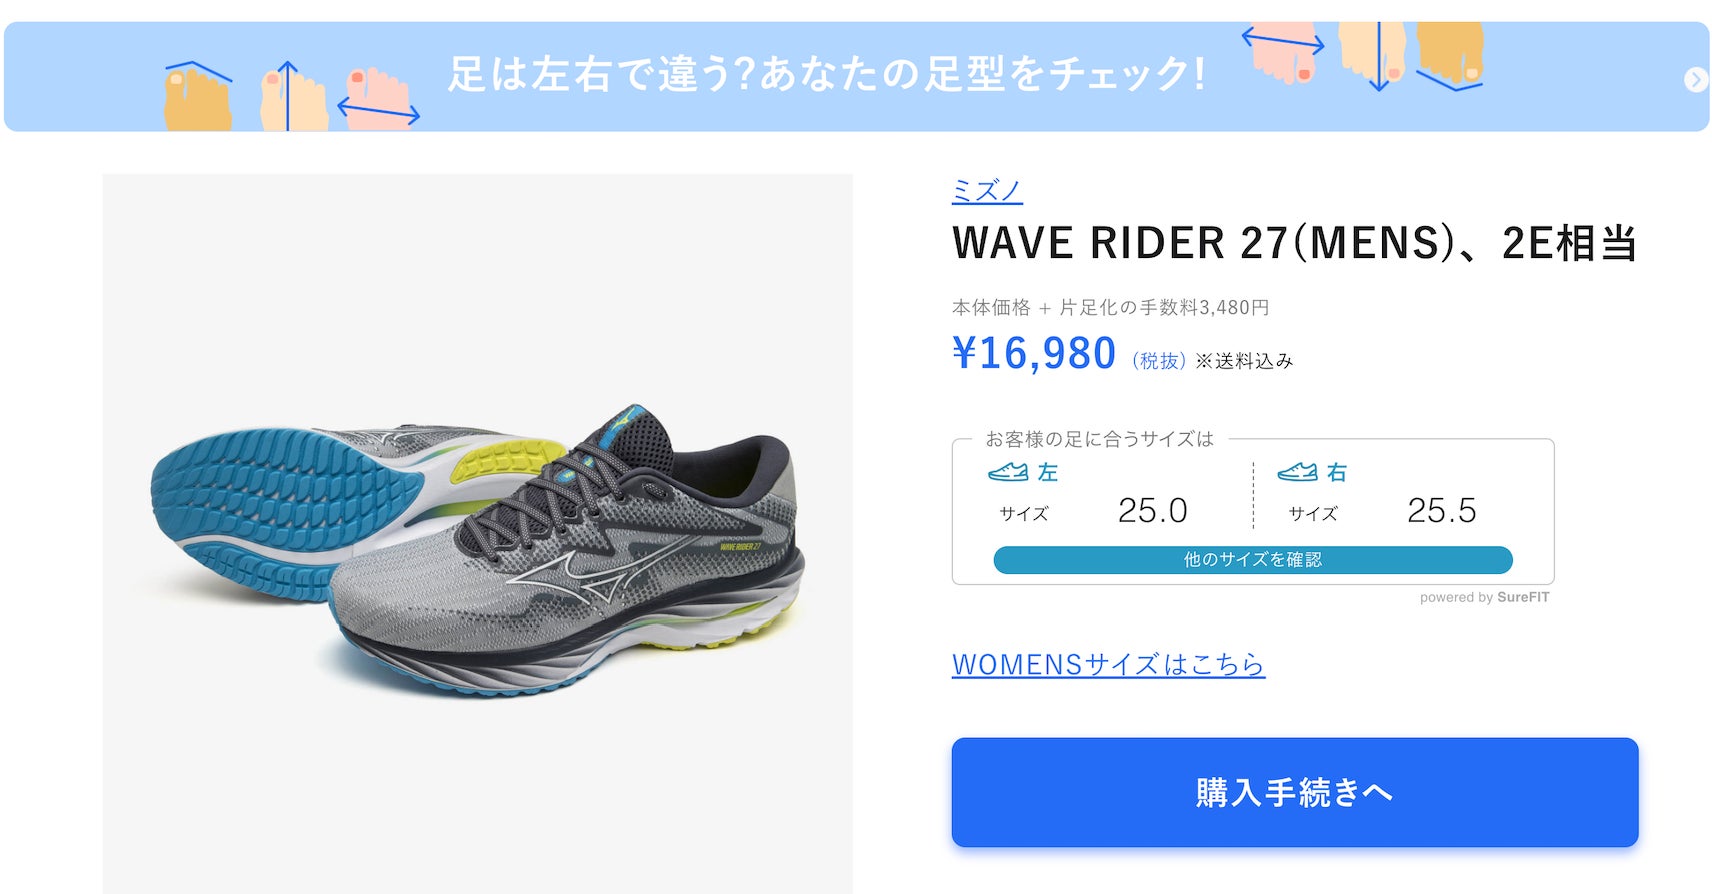Click the Wave Rider 27 shoe product image

pyautogui.click(x=477, y=533)
